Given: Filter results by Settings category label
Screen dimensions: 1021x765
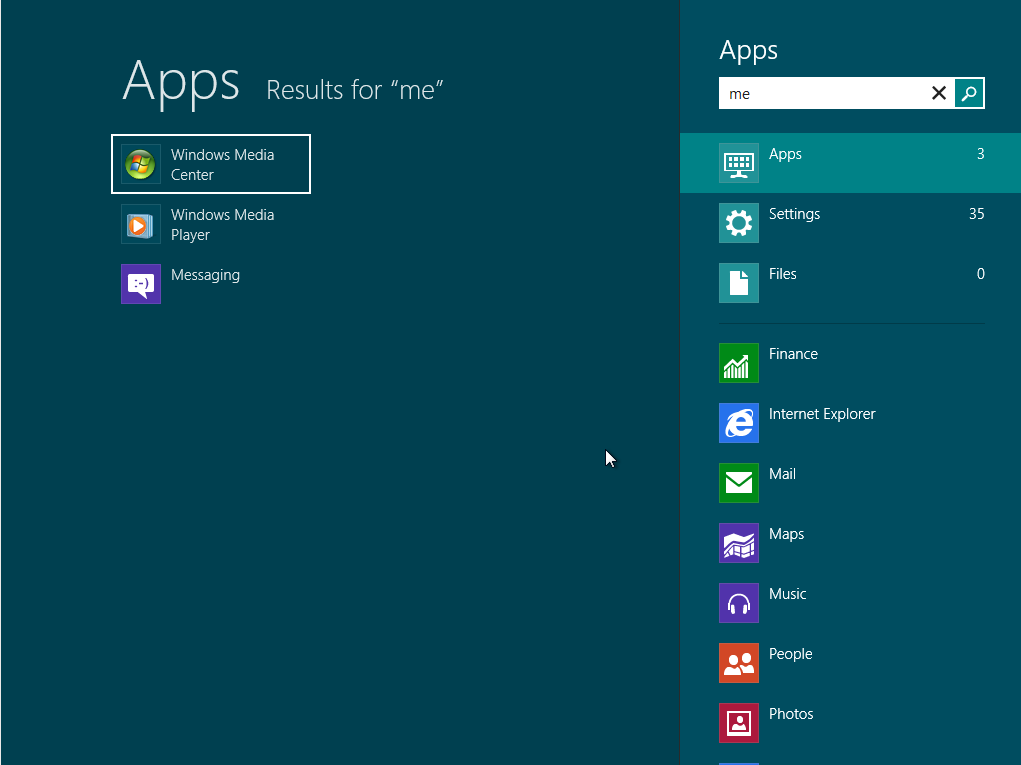Looking at the screenshot, I should coord(794,214).
